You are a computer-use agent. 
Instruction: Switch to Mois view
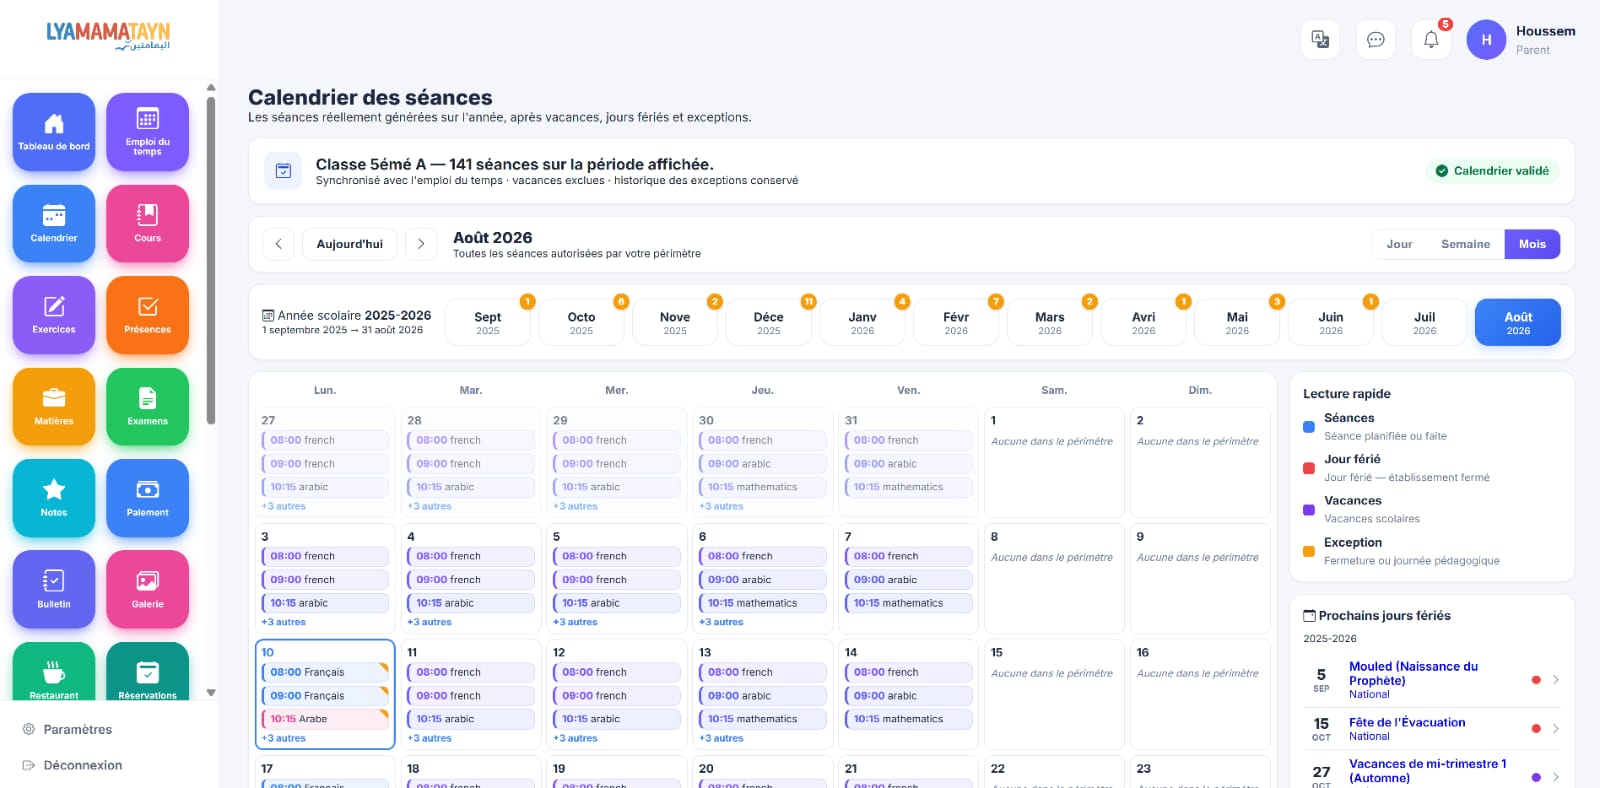(x=1532, y=244)
